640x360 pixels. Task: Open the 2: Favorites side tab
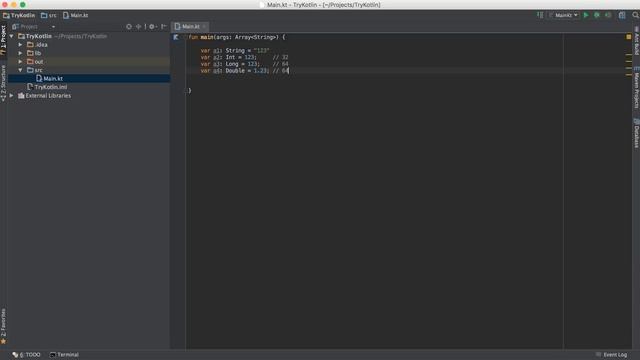pyautogui.click(x=3, y=326)
